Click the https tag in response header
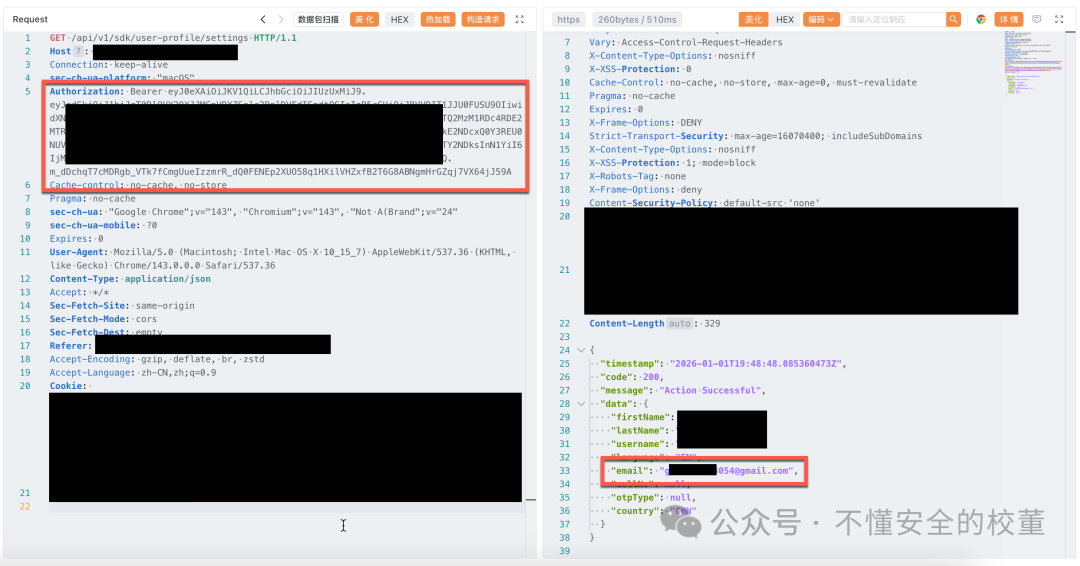Viewport: 1080px width, 566px height. [568, 19]
